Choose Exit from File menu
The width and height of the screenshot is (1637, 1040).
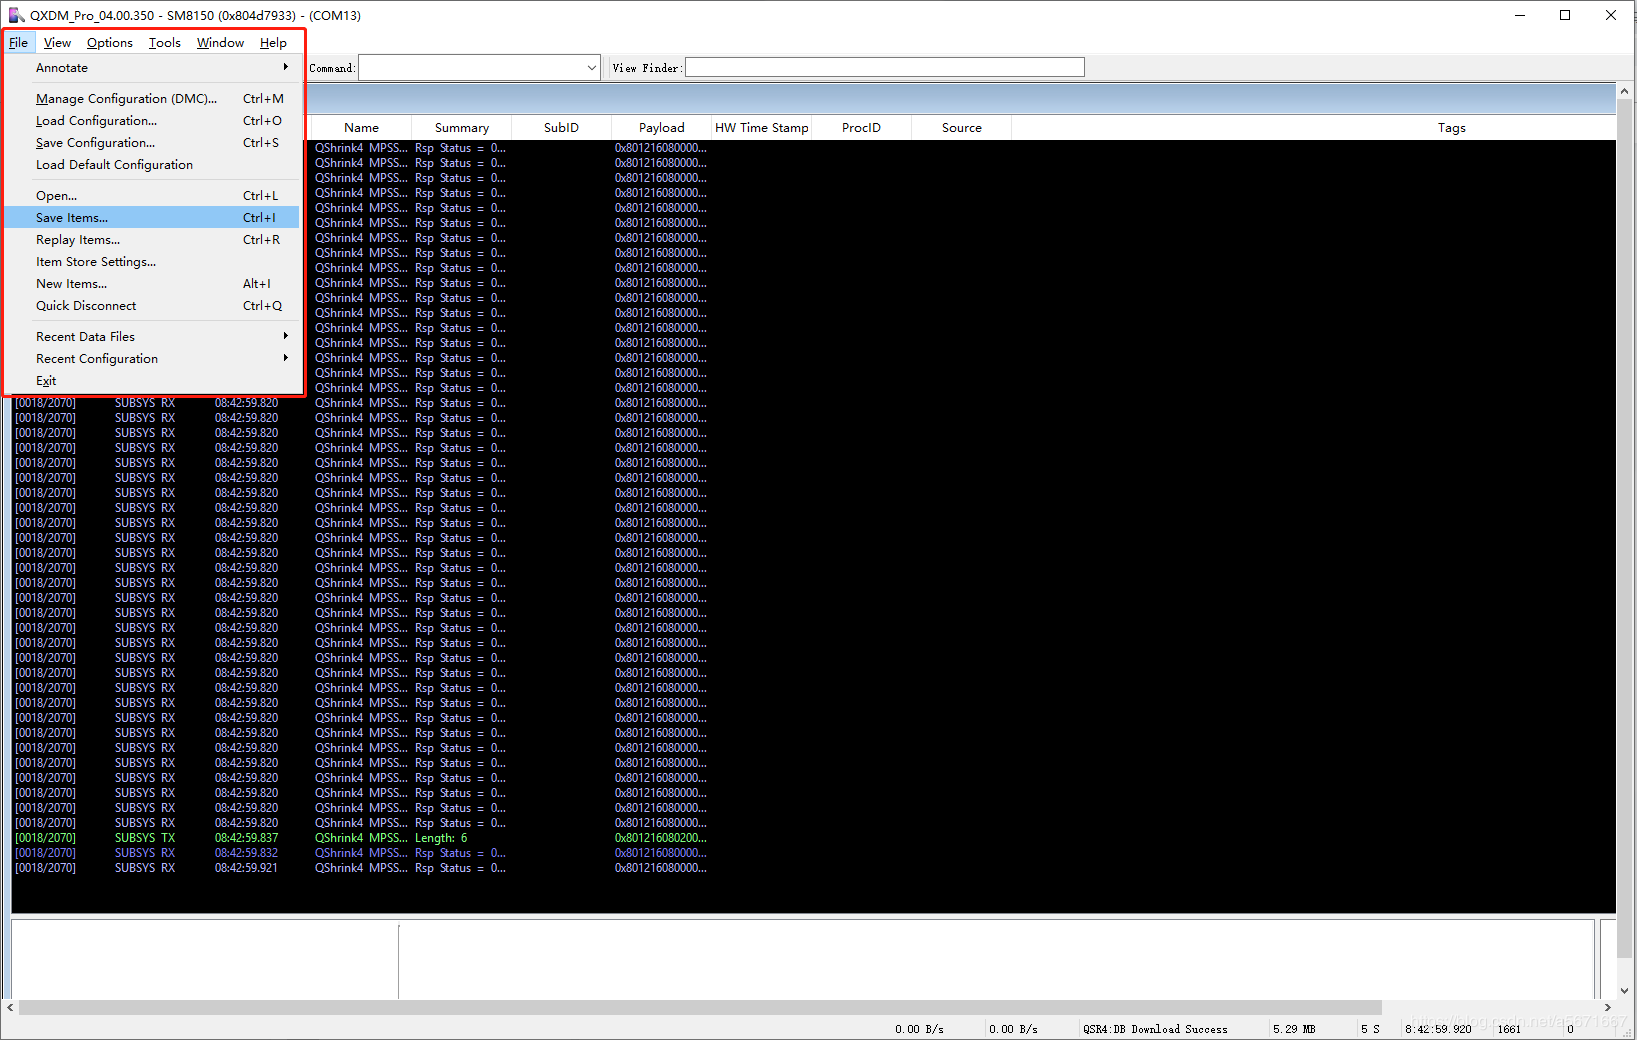tap(152, 381)
